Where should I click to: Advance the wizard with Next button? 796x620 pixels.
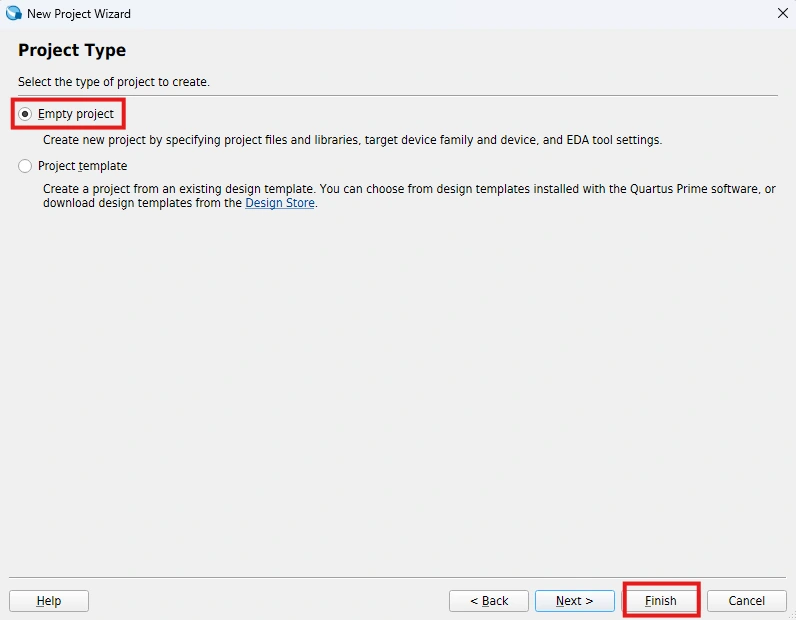574,601
